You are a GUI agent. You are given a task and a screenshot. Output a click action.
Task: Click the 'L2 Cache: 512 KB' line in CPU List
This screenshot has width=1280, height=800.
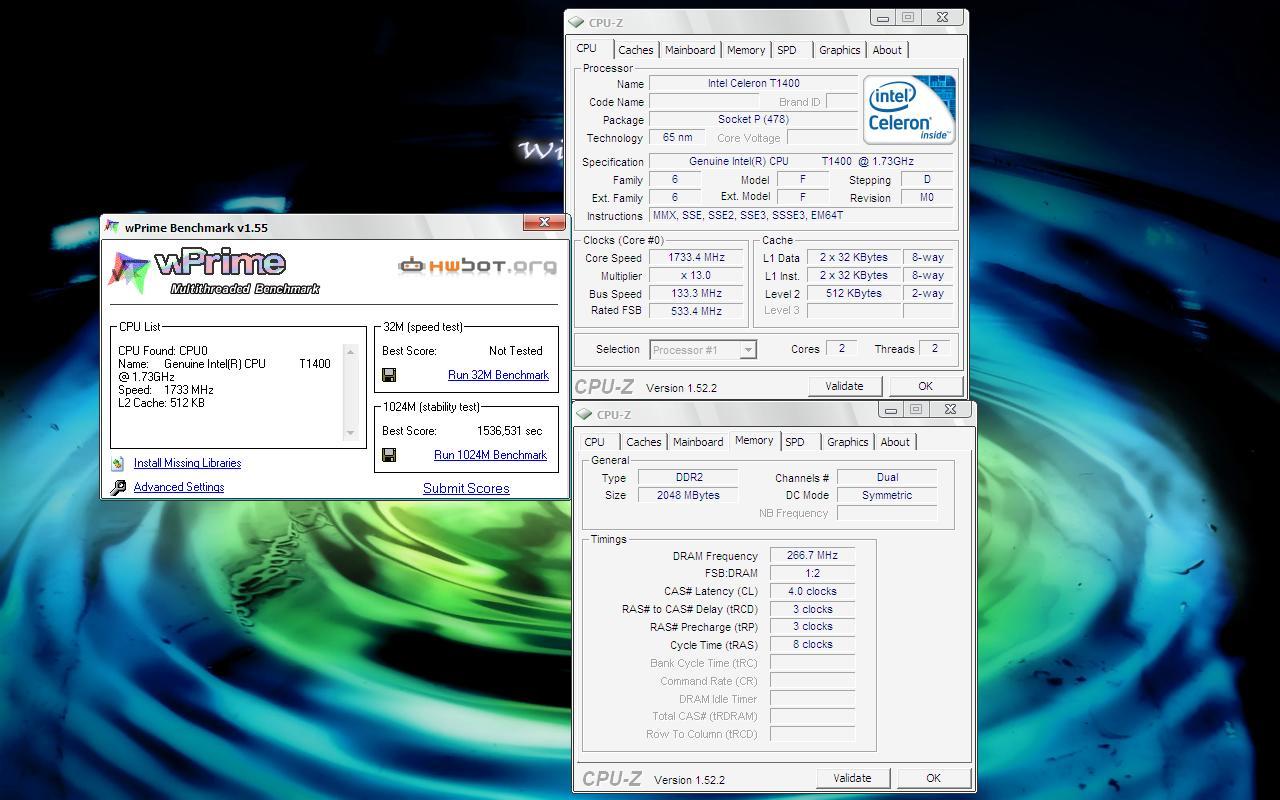tap(161, 403)
